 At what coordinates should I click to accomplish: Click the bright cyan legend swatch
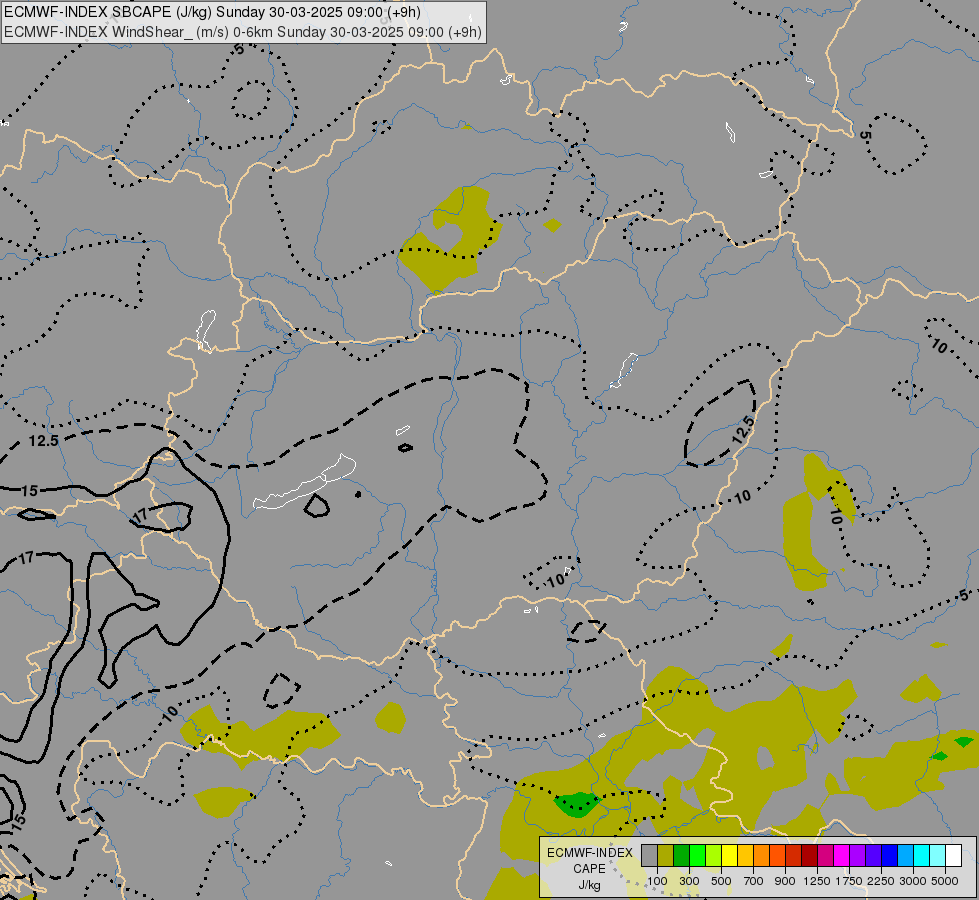[922, 856]
